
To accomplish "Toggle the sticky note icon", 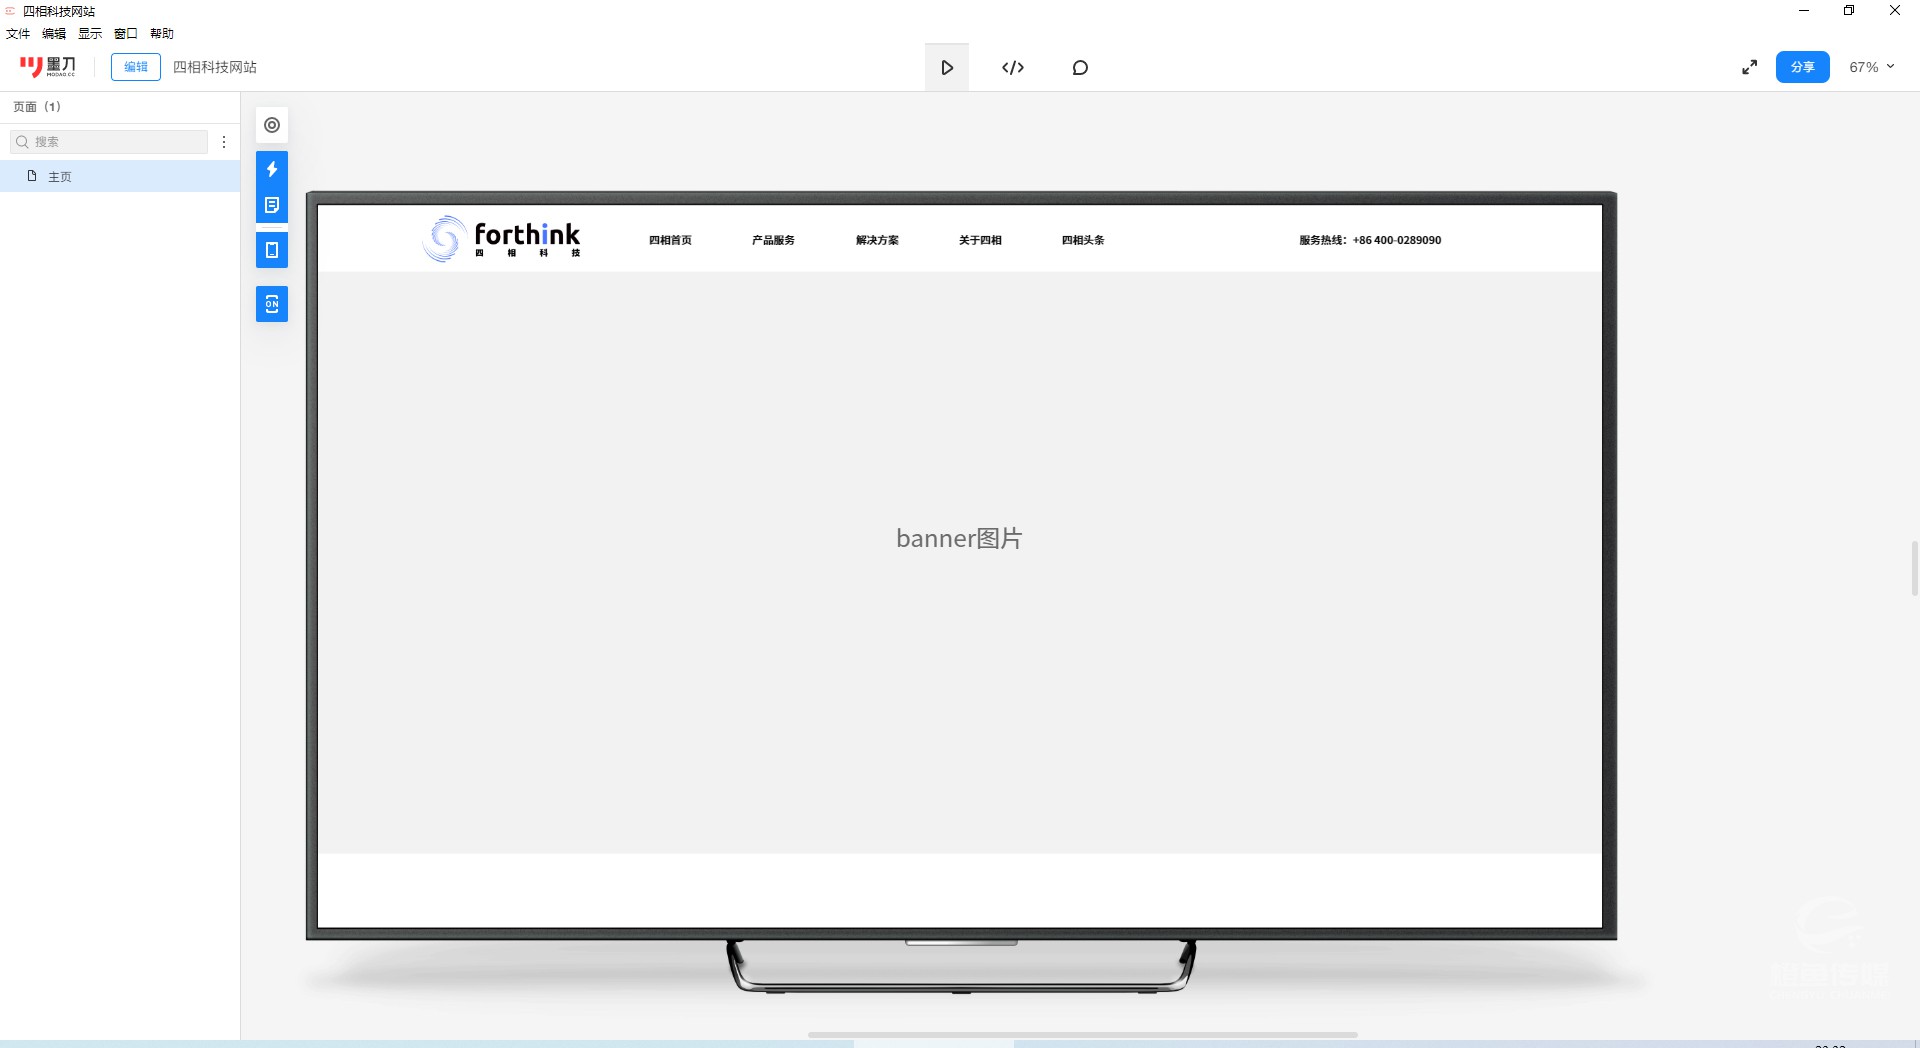I will click(x=272, y=205).
